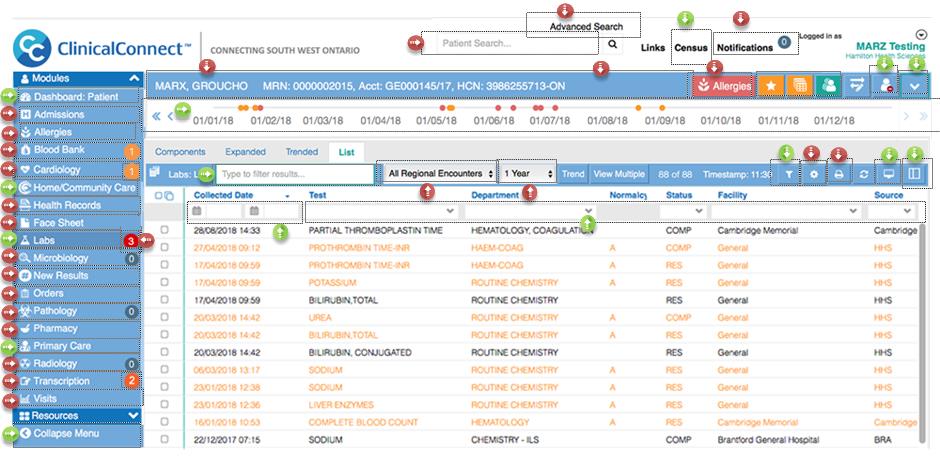
Task: Check the box for the LIVER ENZYMES row
Action: (165, 405)
